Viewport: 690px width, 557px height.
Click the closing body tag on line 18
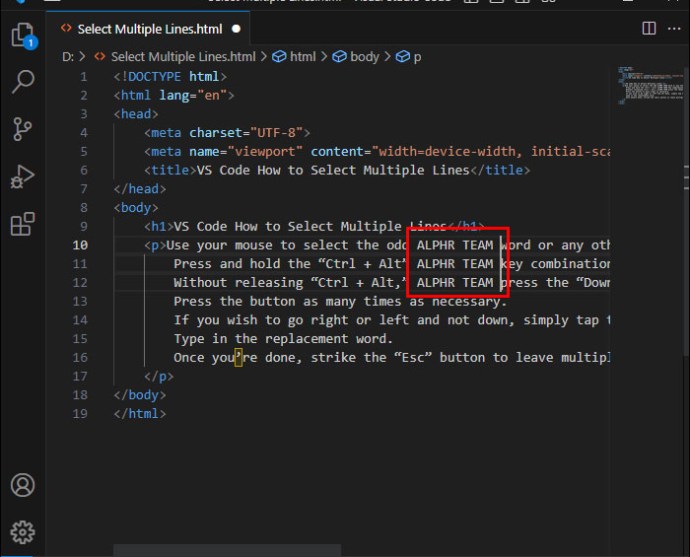[140, 395]
